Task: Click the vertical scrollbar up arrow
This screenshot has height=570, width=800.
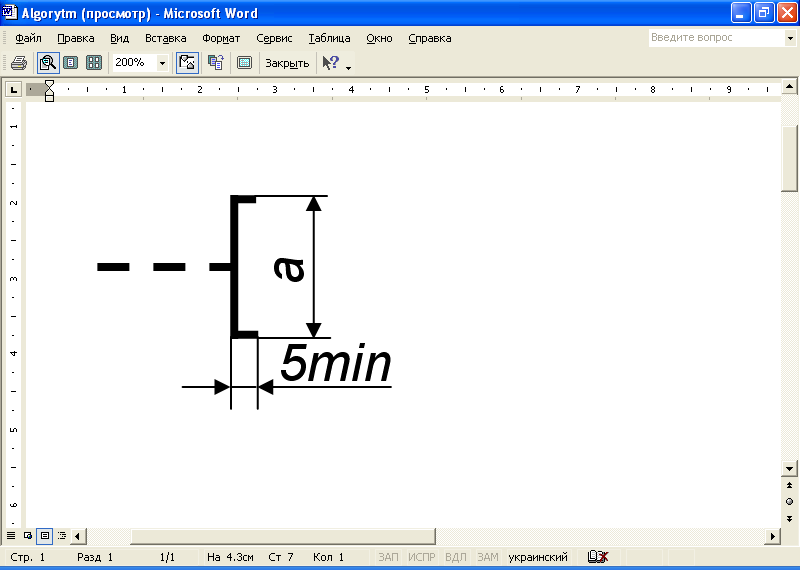Action: tap(789, 86)
